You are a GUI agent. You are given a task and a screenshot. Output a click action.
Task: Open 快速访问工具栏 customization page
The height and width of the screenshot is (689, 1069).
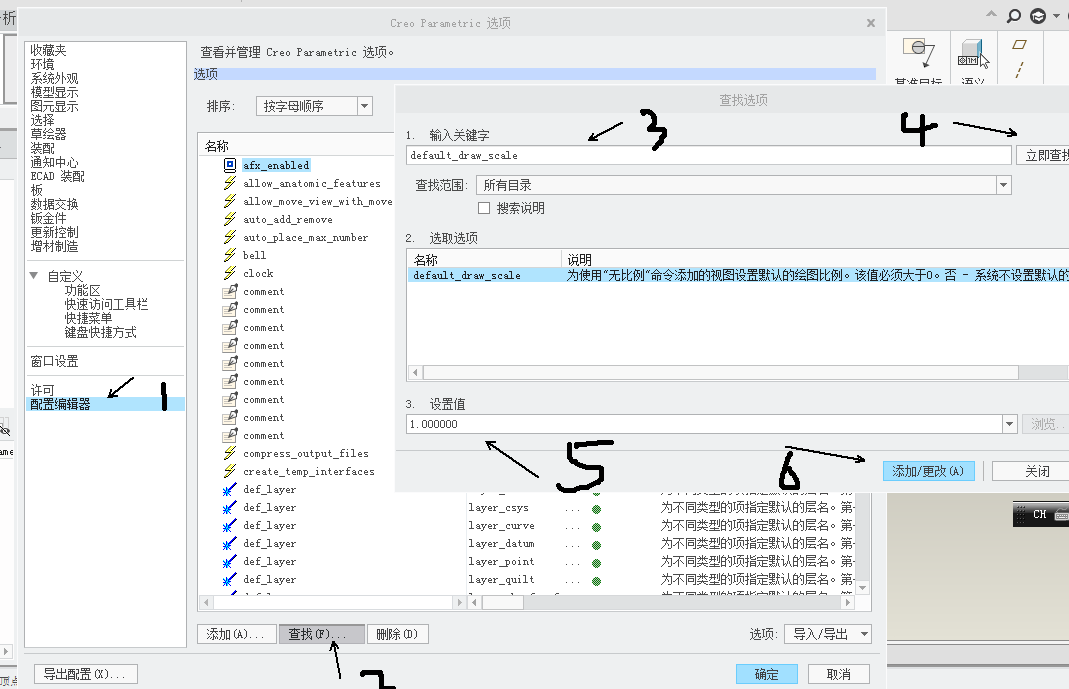tap(106, 304)
